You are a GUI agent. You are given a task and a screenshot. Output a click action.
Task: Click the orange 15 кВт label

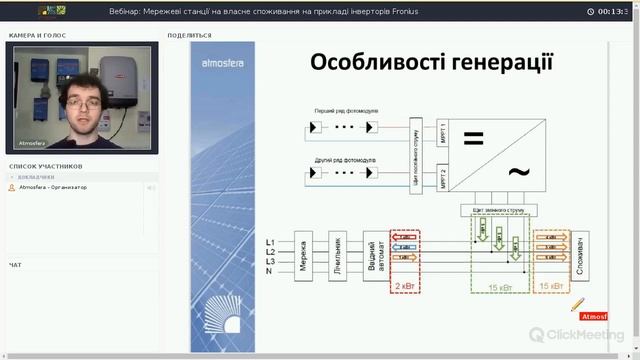click(551, 286)
